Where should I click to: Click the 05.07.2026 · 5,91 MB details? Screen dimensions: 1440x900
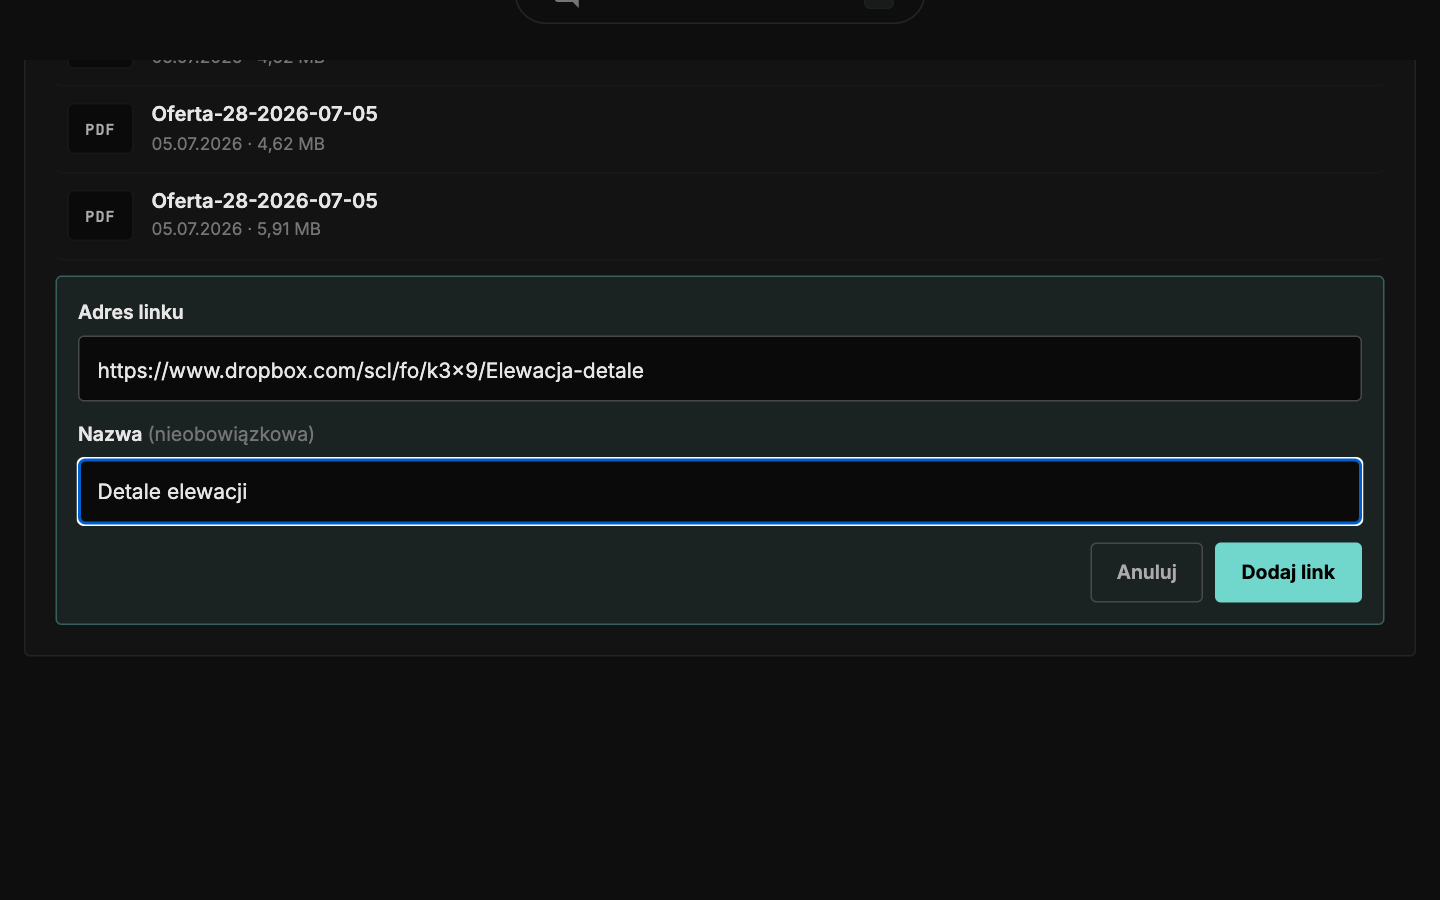[x=236, y=229]
